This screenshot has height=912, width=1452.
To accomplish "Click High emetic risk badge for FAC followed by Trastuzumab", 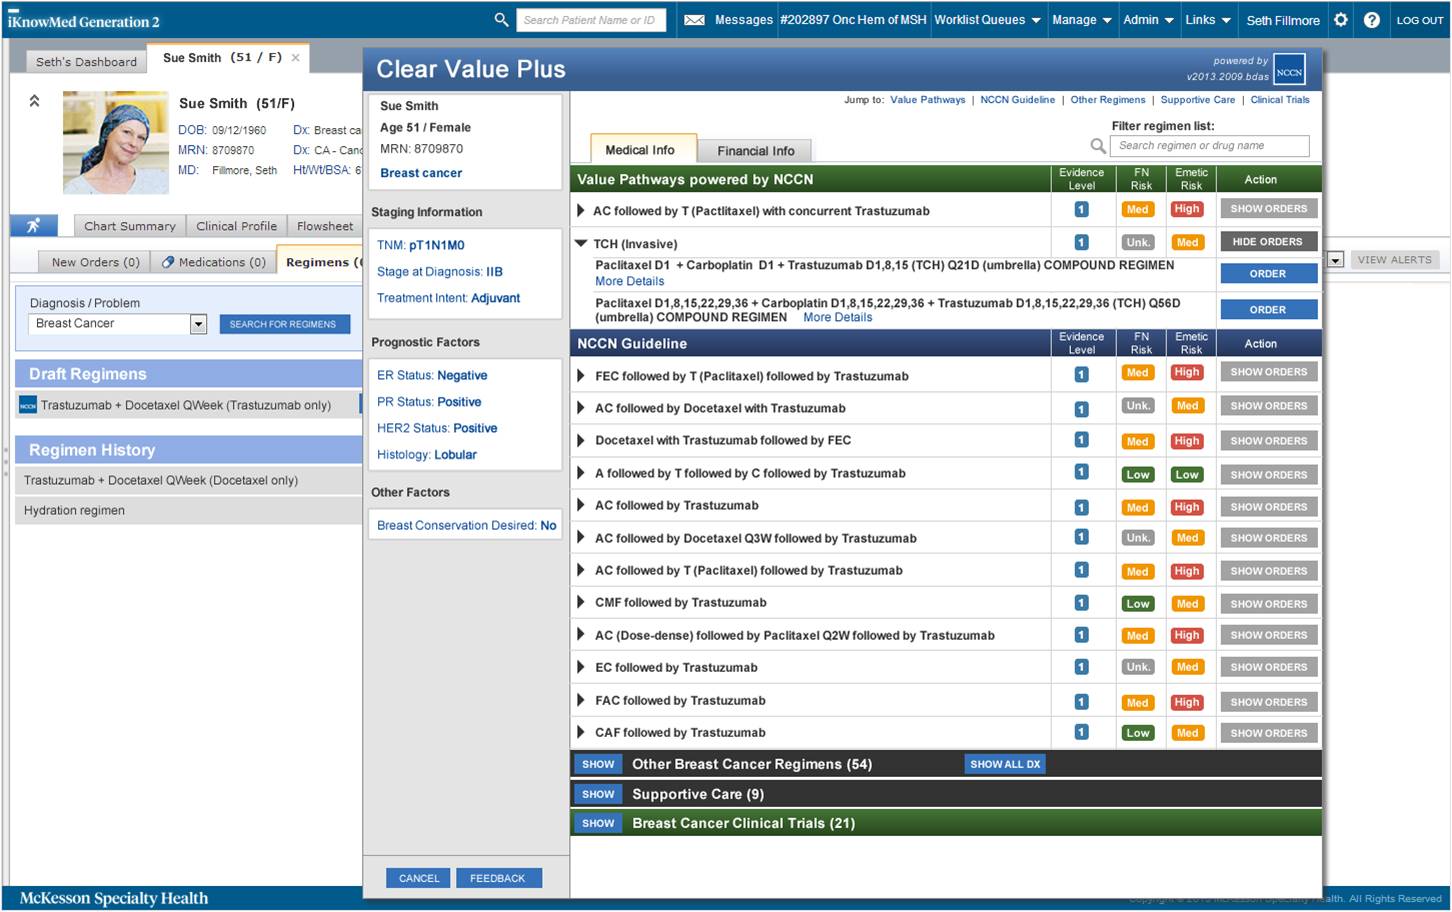I will tap(1187, 702).
